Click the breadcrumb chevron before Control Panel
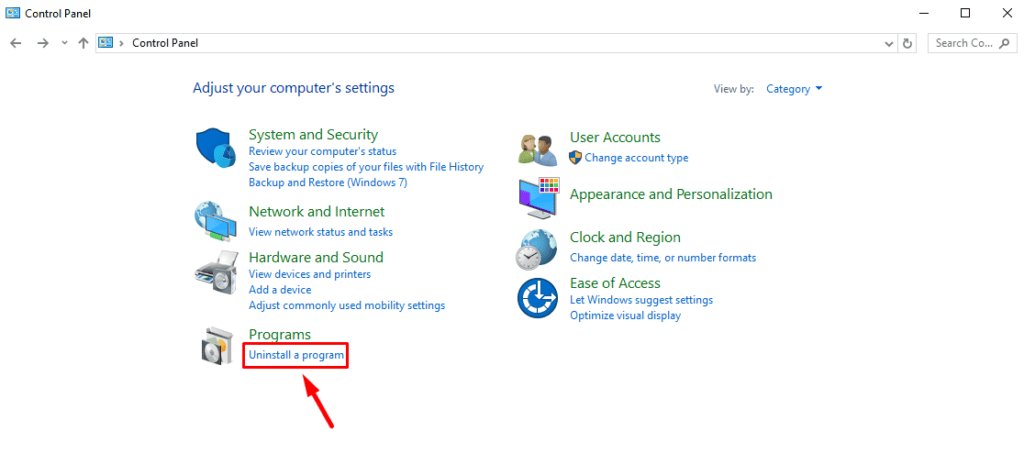This screenshot has width=1024, height=476. [121, 43]
